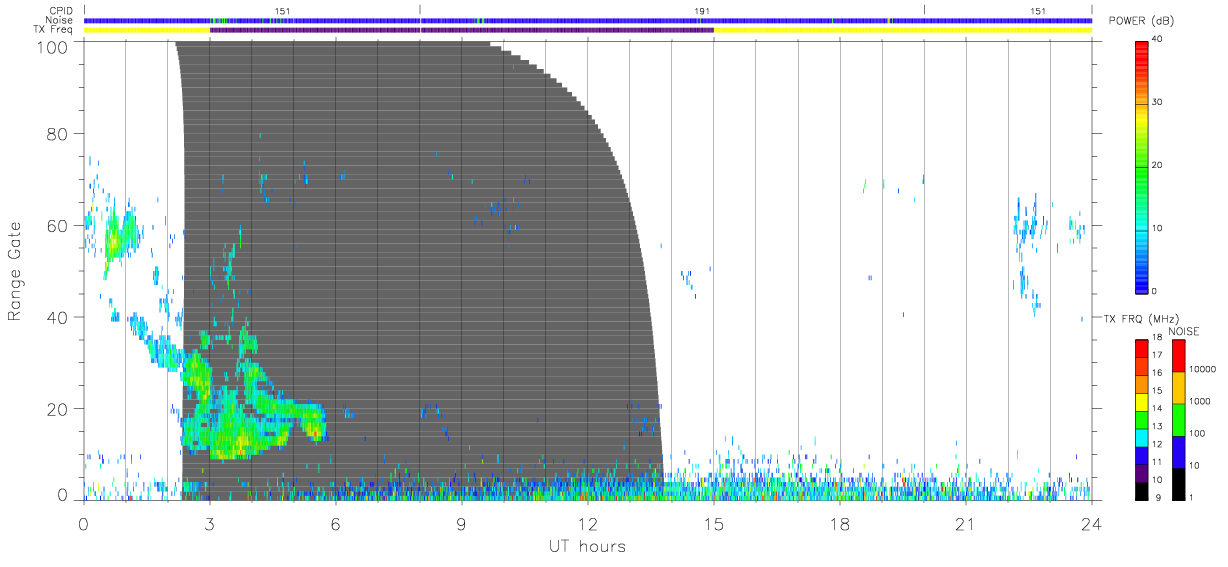Image resolution: width=1228 pixels, height=567 pixels.
Task: Click the '18' tick on the UT hours axis
Action: 839,523
